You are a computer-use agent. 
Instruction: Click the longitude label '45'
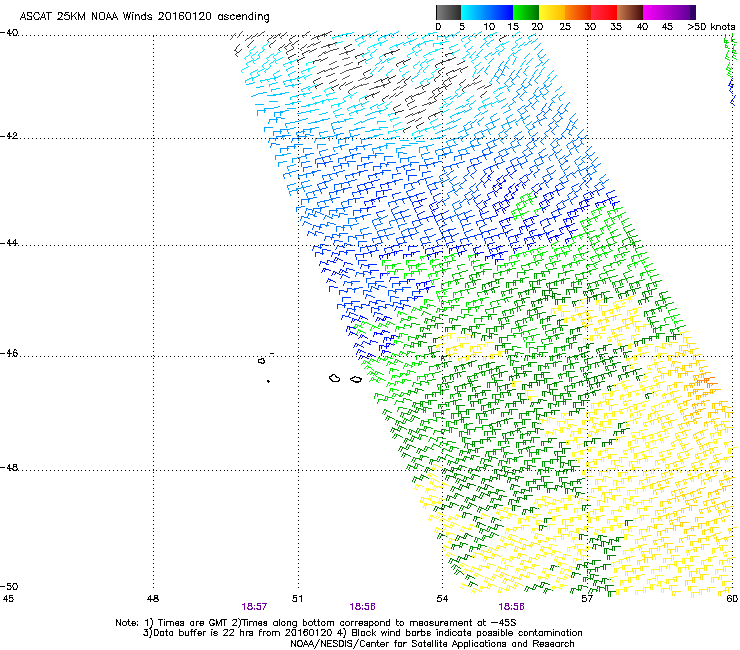(x=8, y=599)
